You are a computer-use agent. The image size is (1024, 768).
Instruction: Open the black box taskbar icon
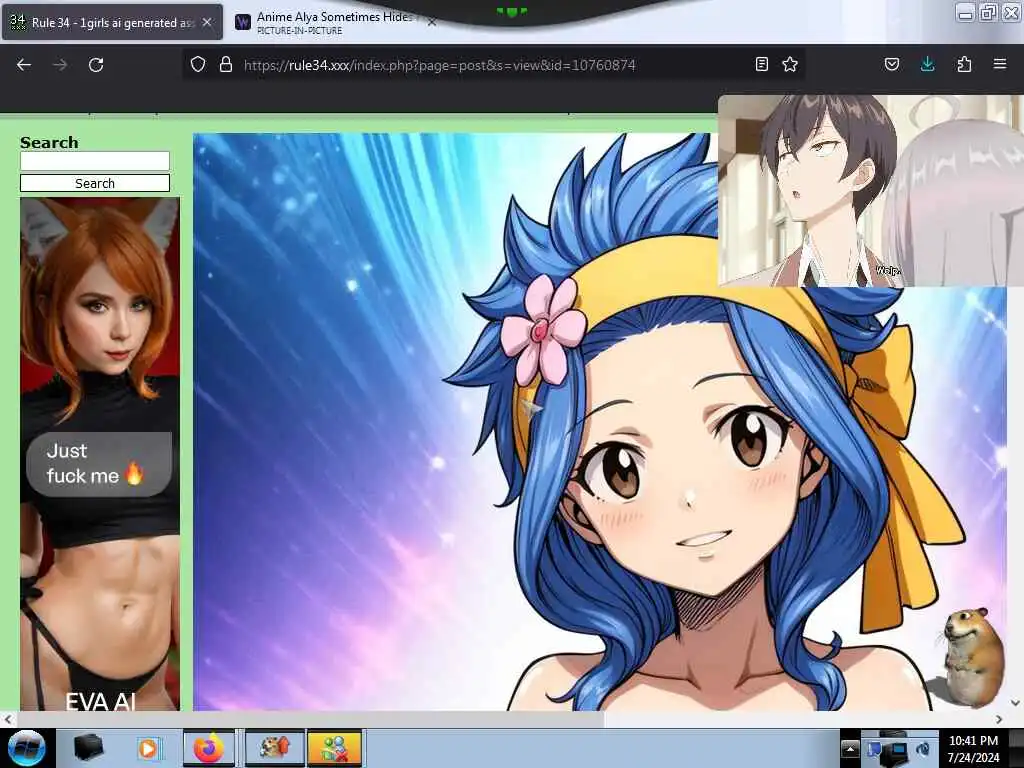click(88, 748)
